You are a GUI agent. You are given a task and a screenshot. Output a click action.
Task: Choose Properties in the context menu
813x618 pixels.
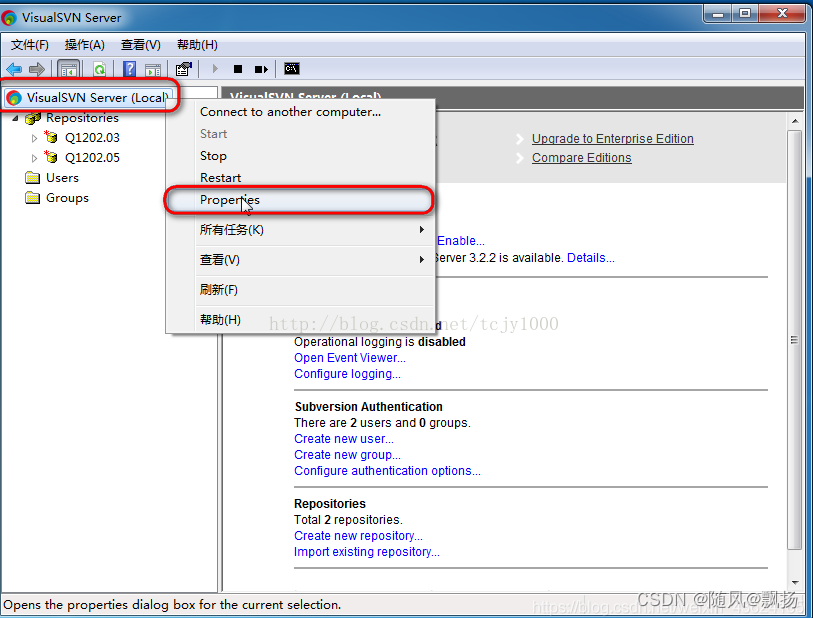(300, 200)
